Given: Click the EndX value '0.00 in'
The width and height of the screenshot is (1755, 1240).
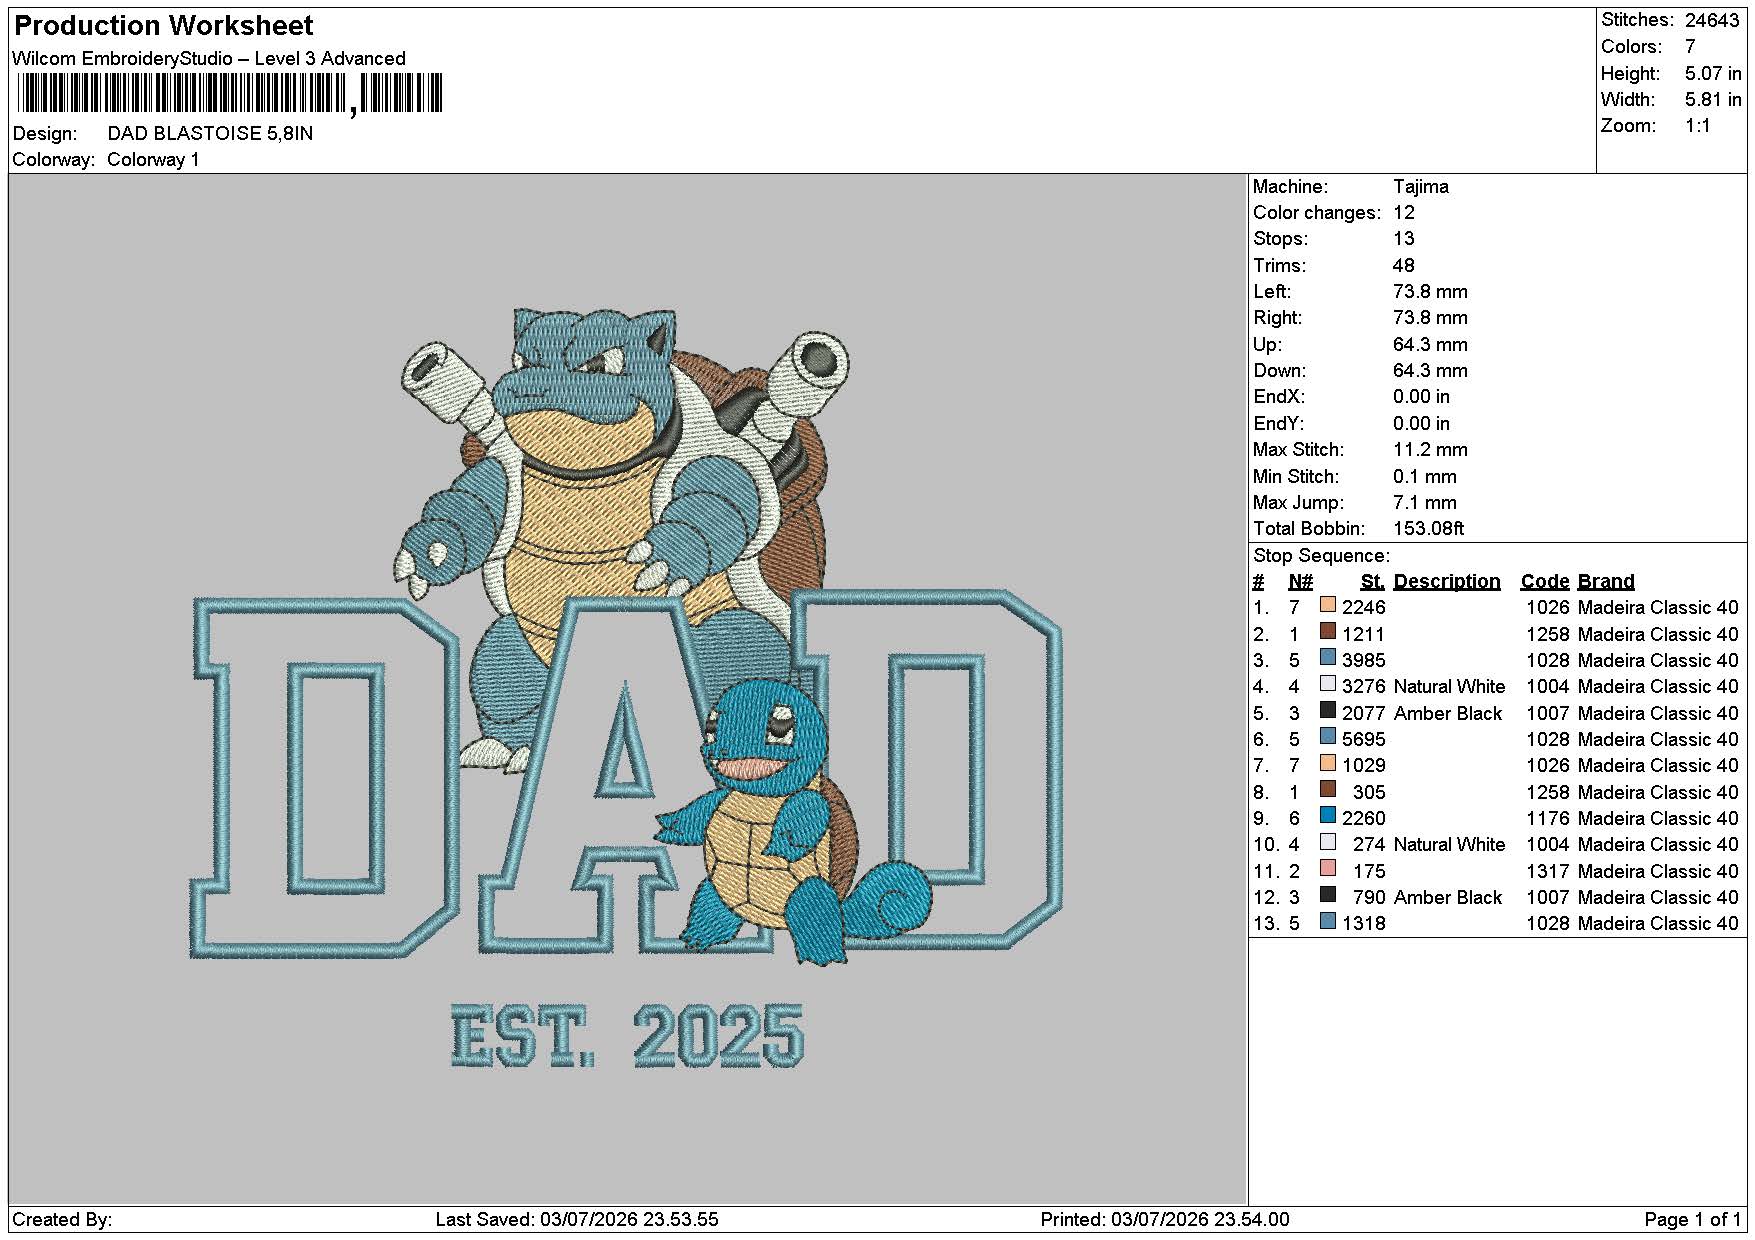Looking at the screenshot, I should pos(1421,396).
